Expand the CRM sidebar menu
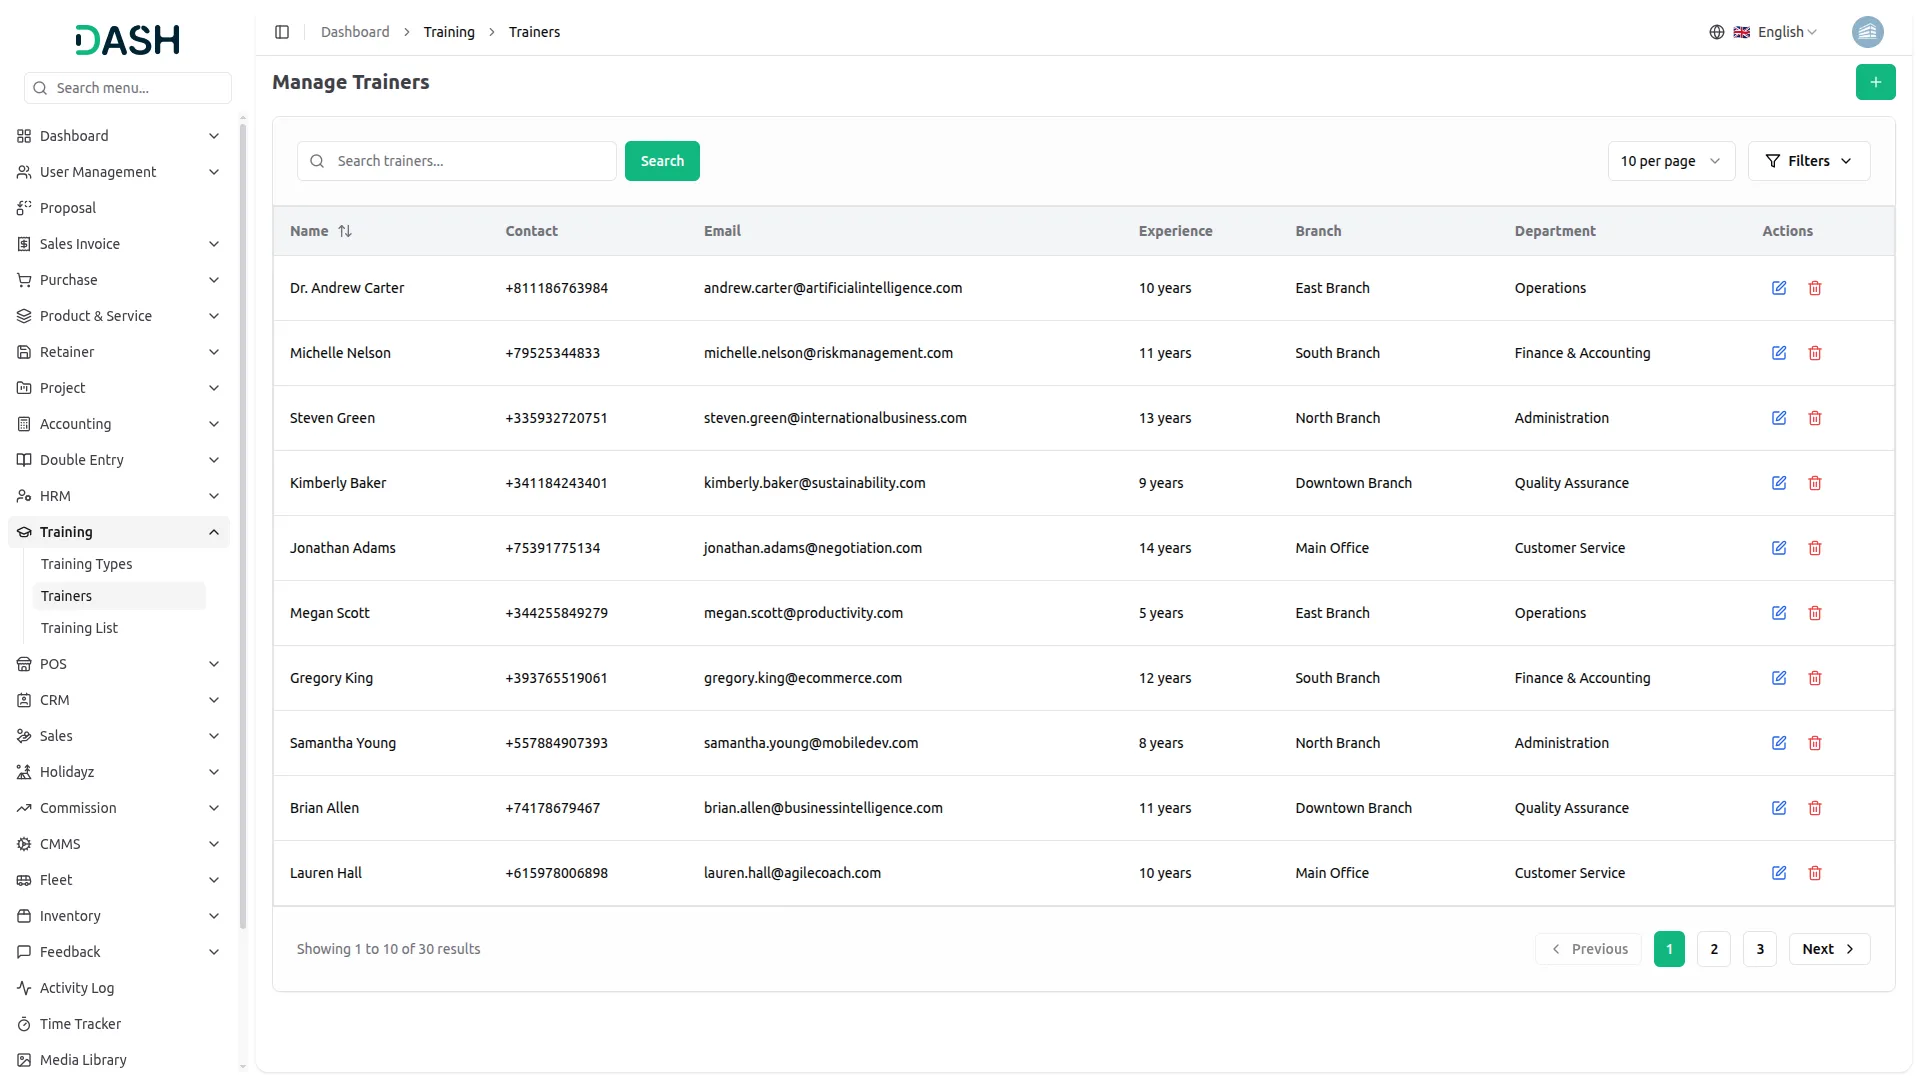The height and width of the screenshot is (1080, 1920). tap(119, 700)
